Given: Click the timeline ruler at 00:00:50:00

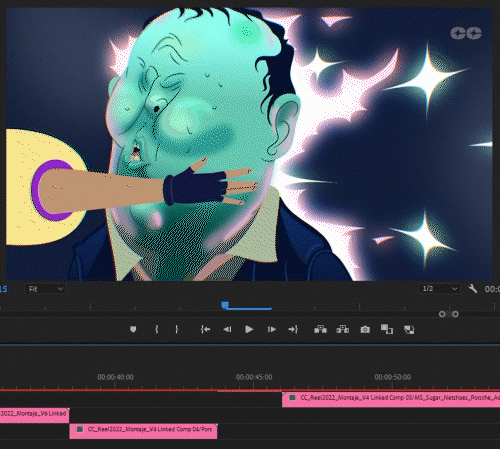Looking at the screenshot, I should (393, 377).
